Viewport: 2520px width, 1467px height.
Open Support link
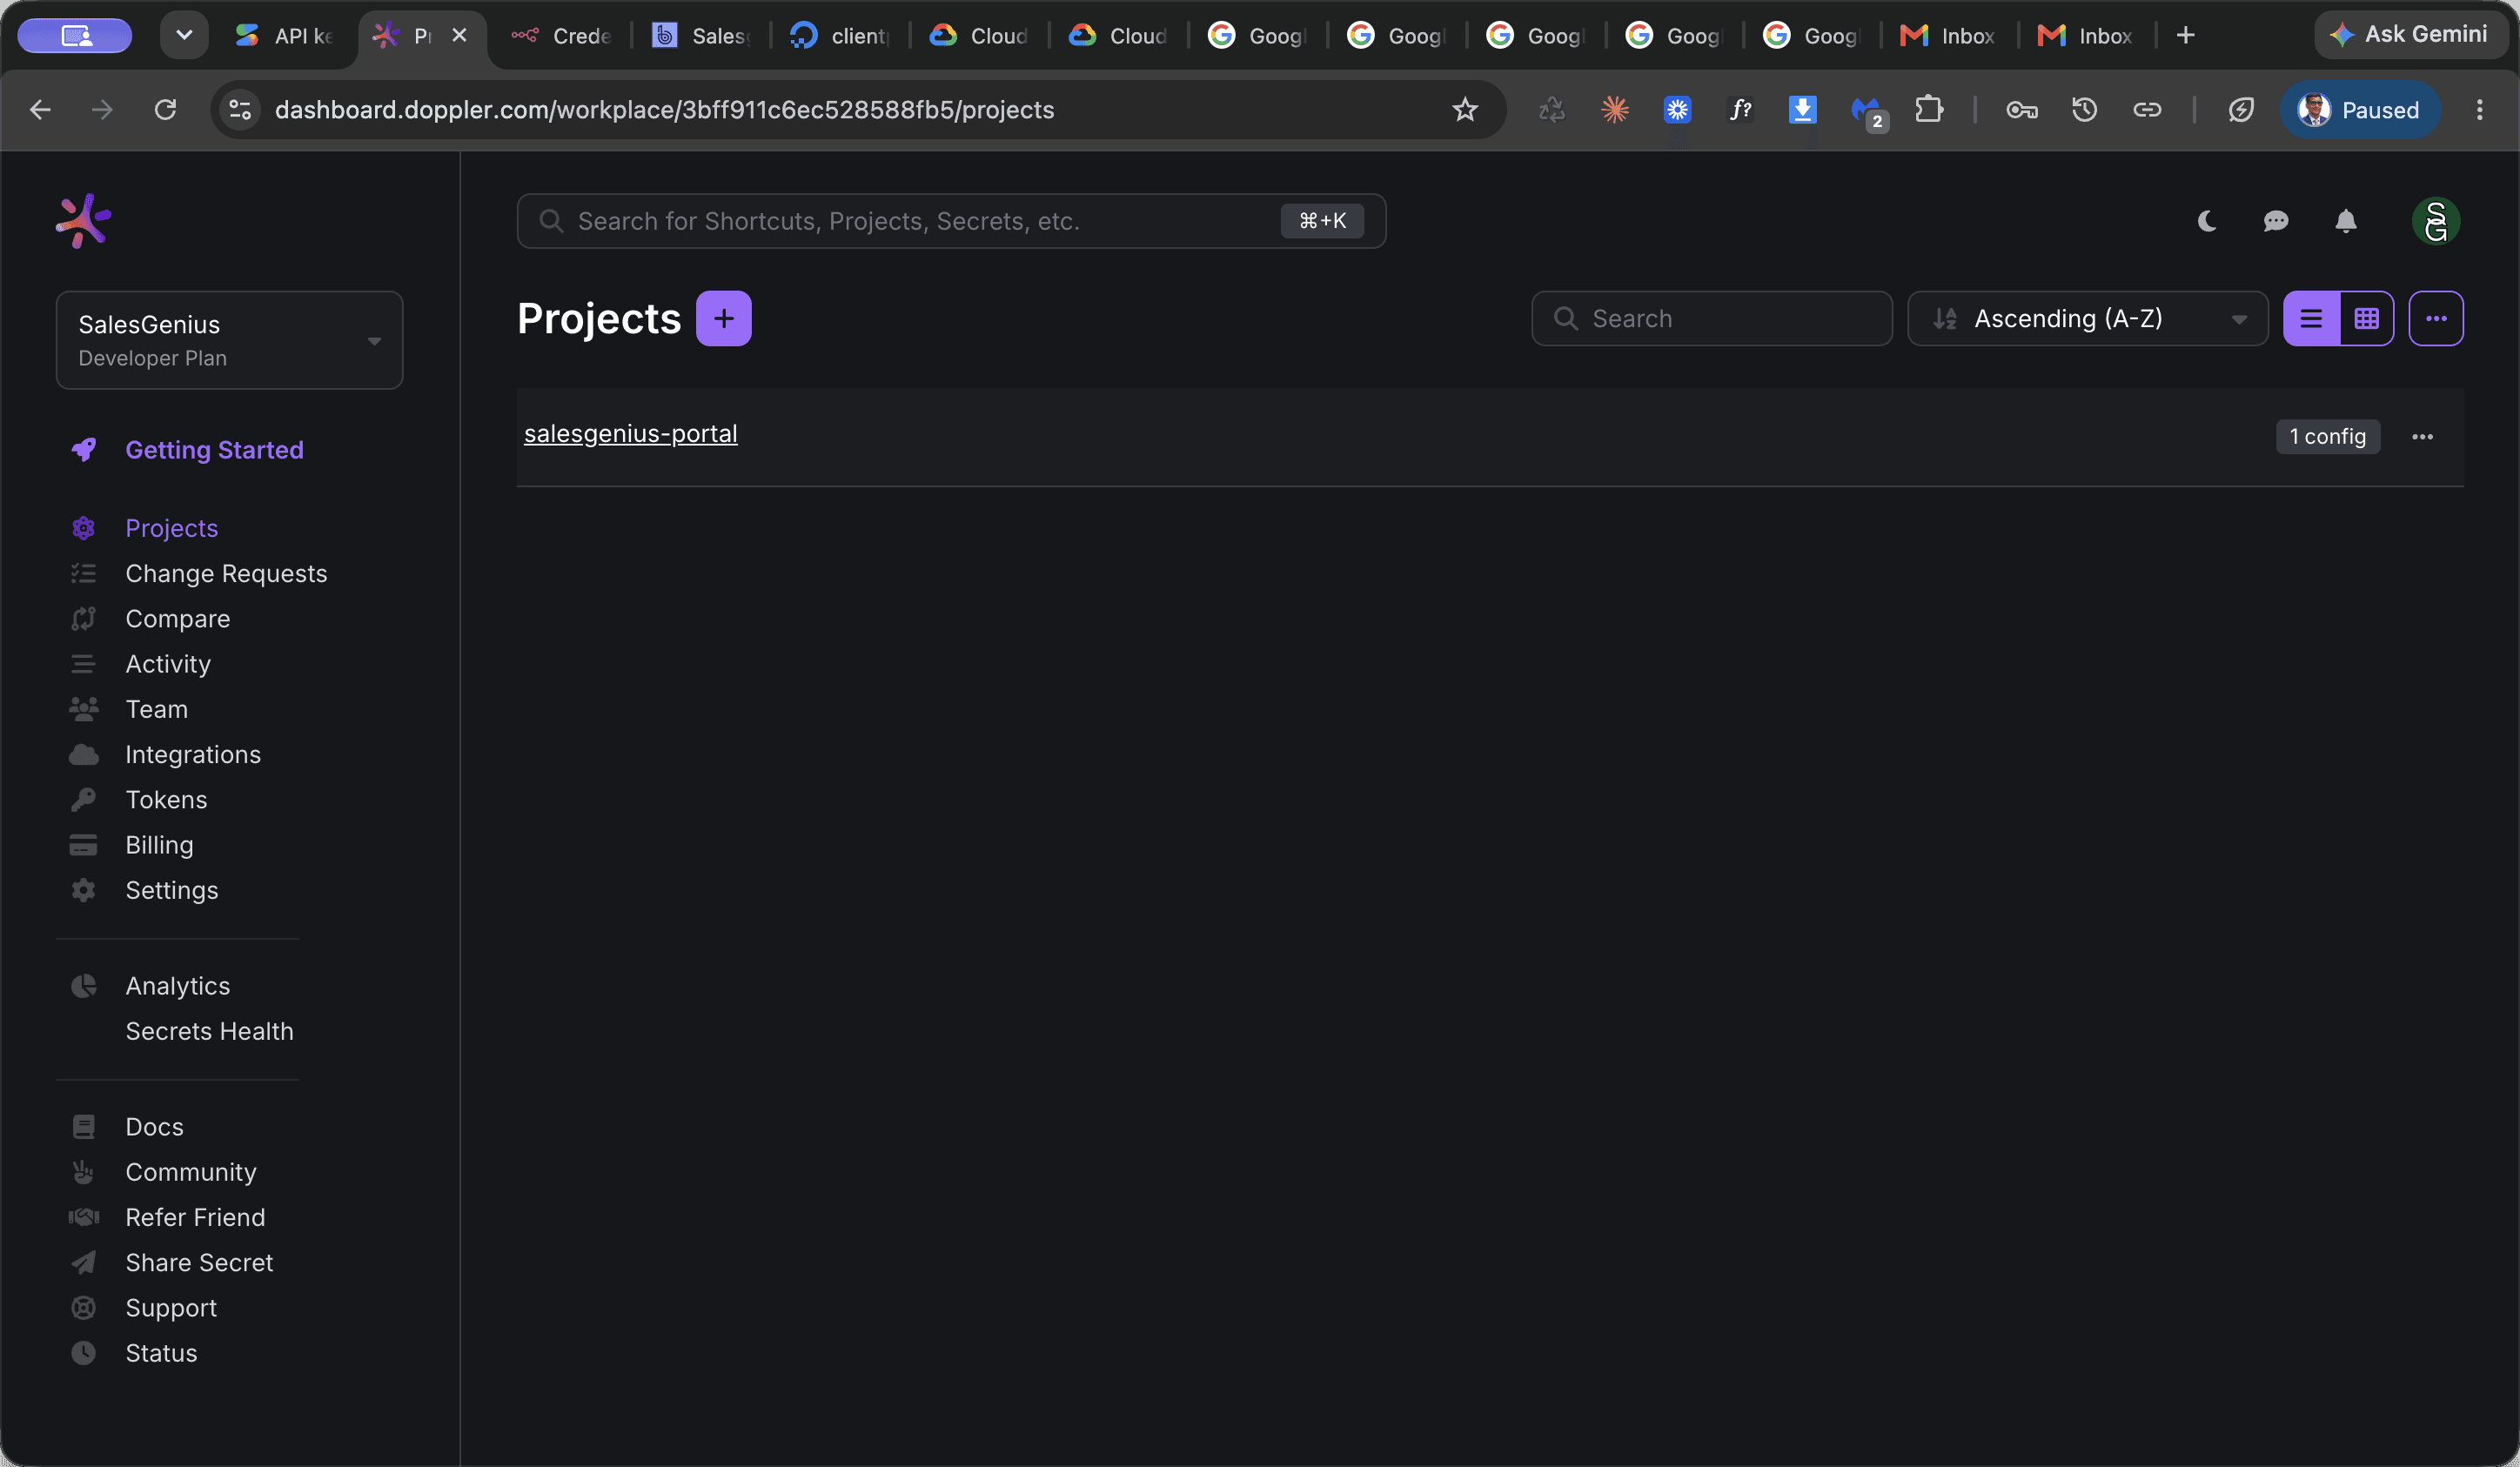[x=171, y=1308]
